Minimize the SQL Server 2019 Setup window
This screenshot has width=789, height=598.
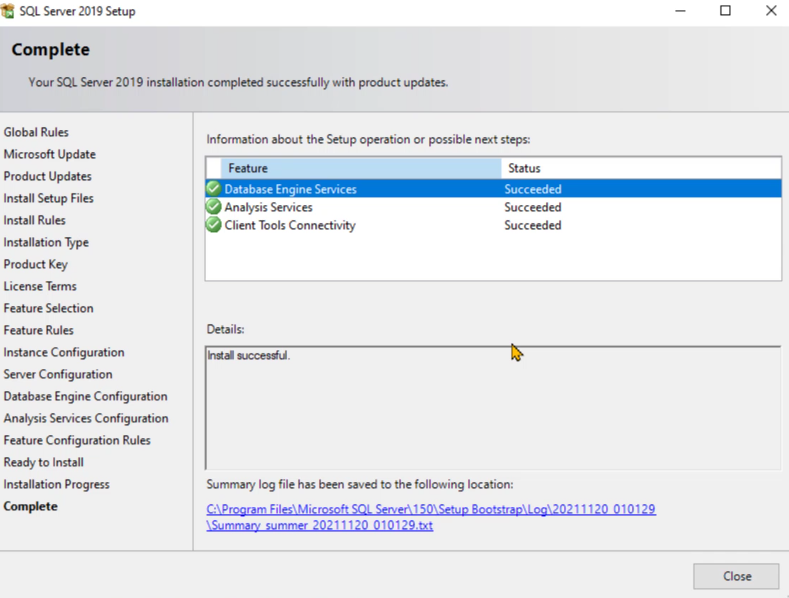pyautogui.click(x=680, y=11)
